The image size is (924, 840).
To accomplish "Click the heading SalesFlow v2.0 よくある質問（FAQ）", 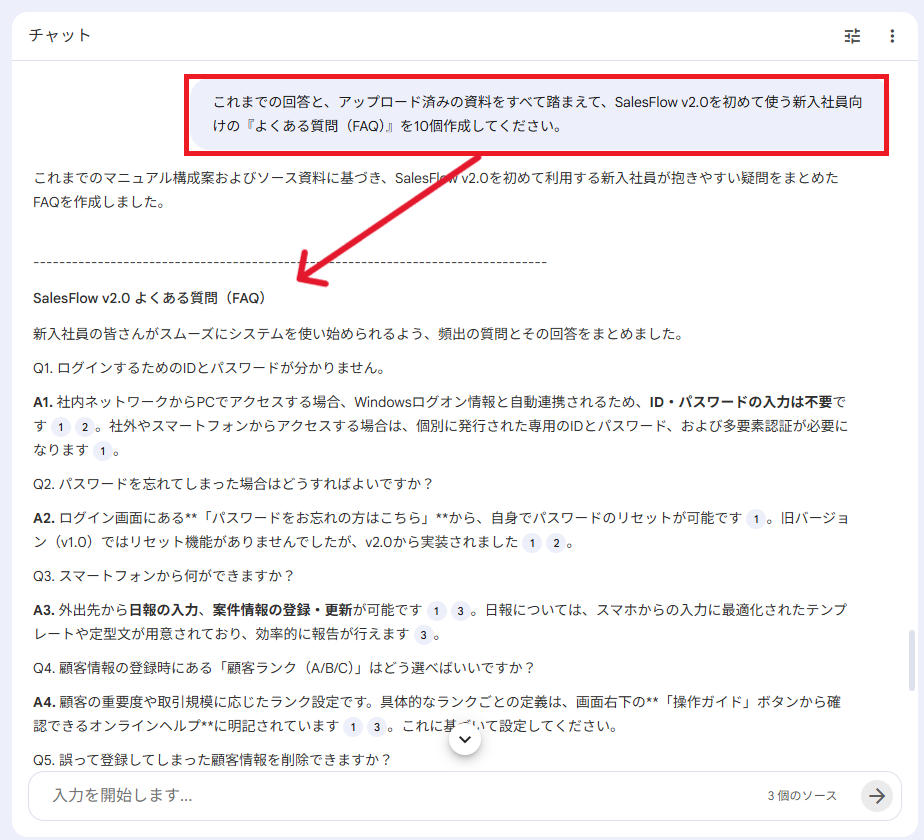I will click(149, 298).
